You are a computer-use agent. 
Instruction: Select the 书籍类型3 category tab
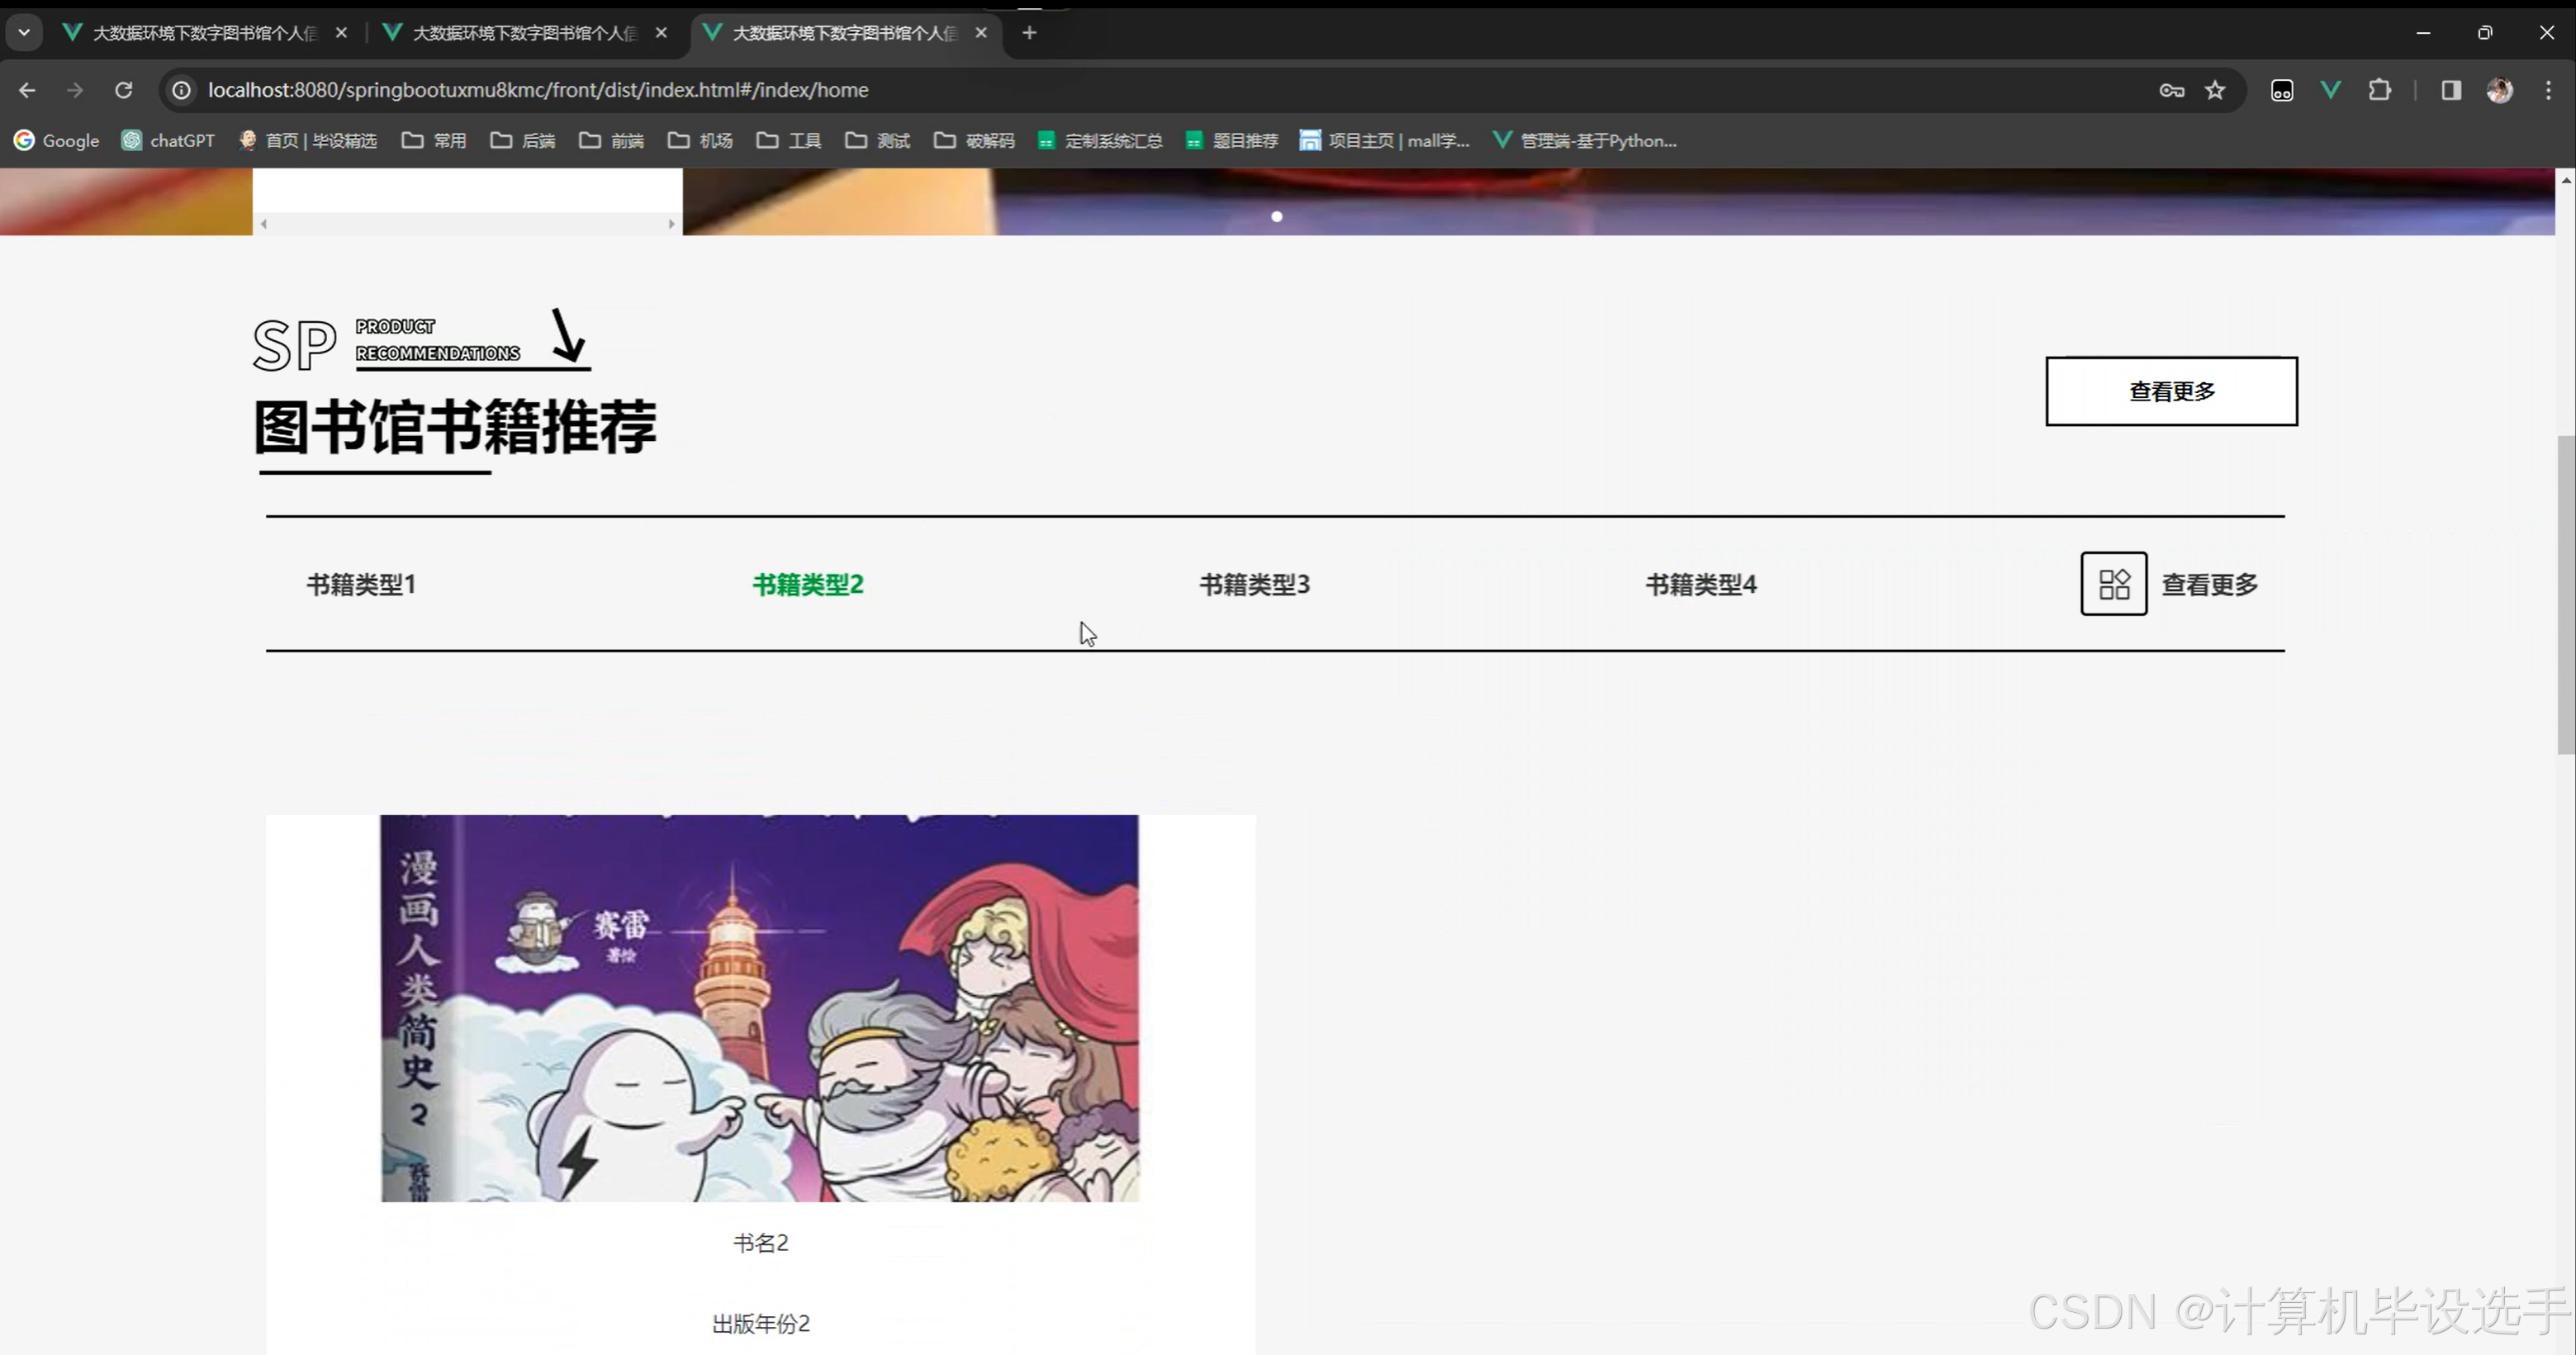coord(1254,584)
